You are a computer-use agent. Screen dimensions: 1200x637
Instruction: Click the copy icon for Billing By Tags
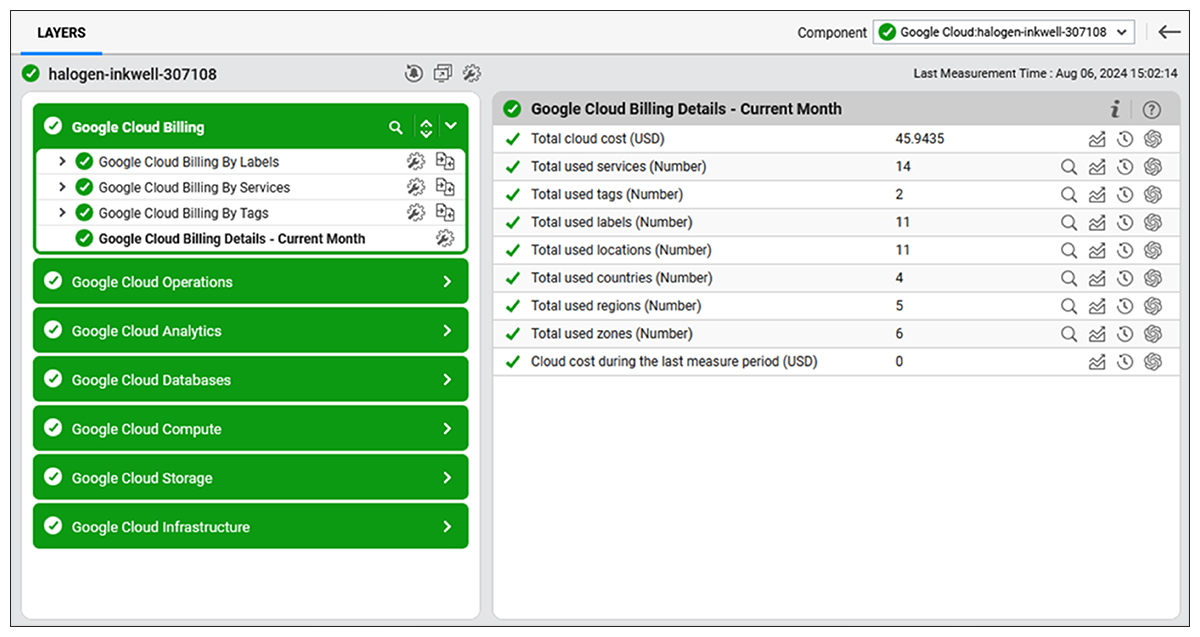[445, 213]
